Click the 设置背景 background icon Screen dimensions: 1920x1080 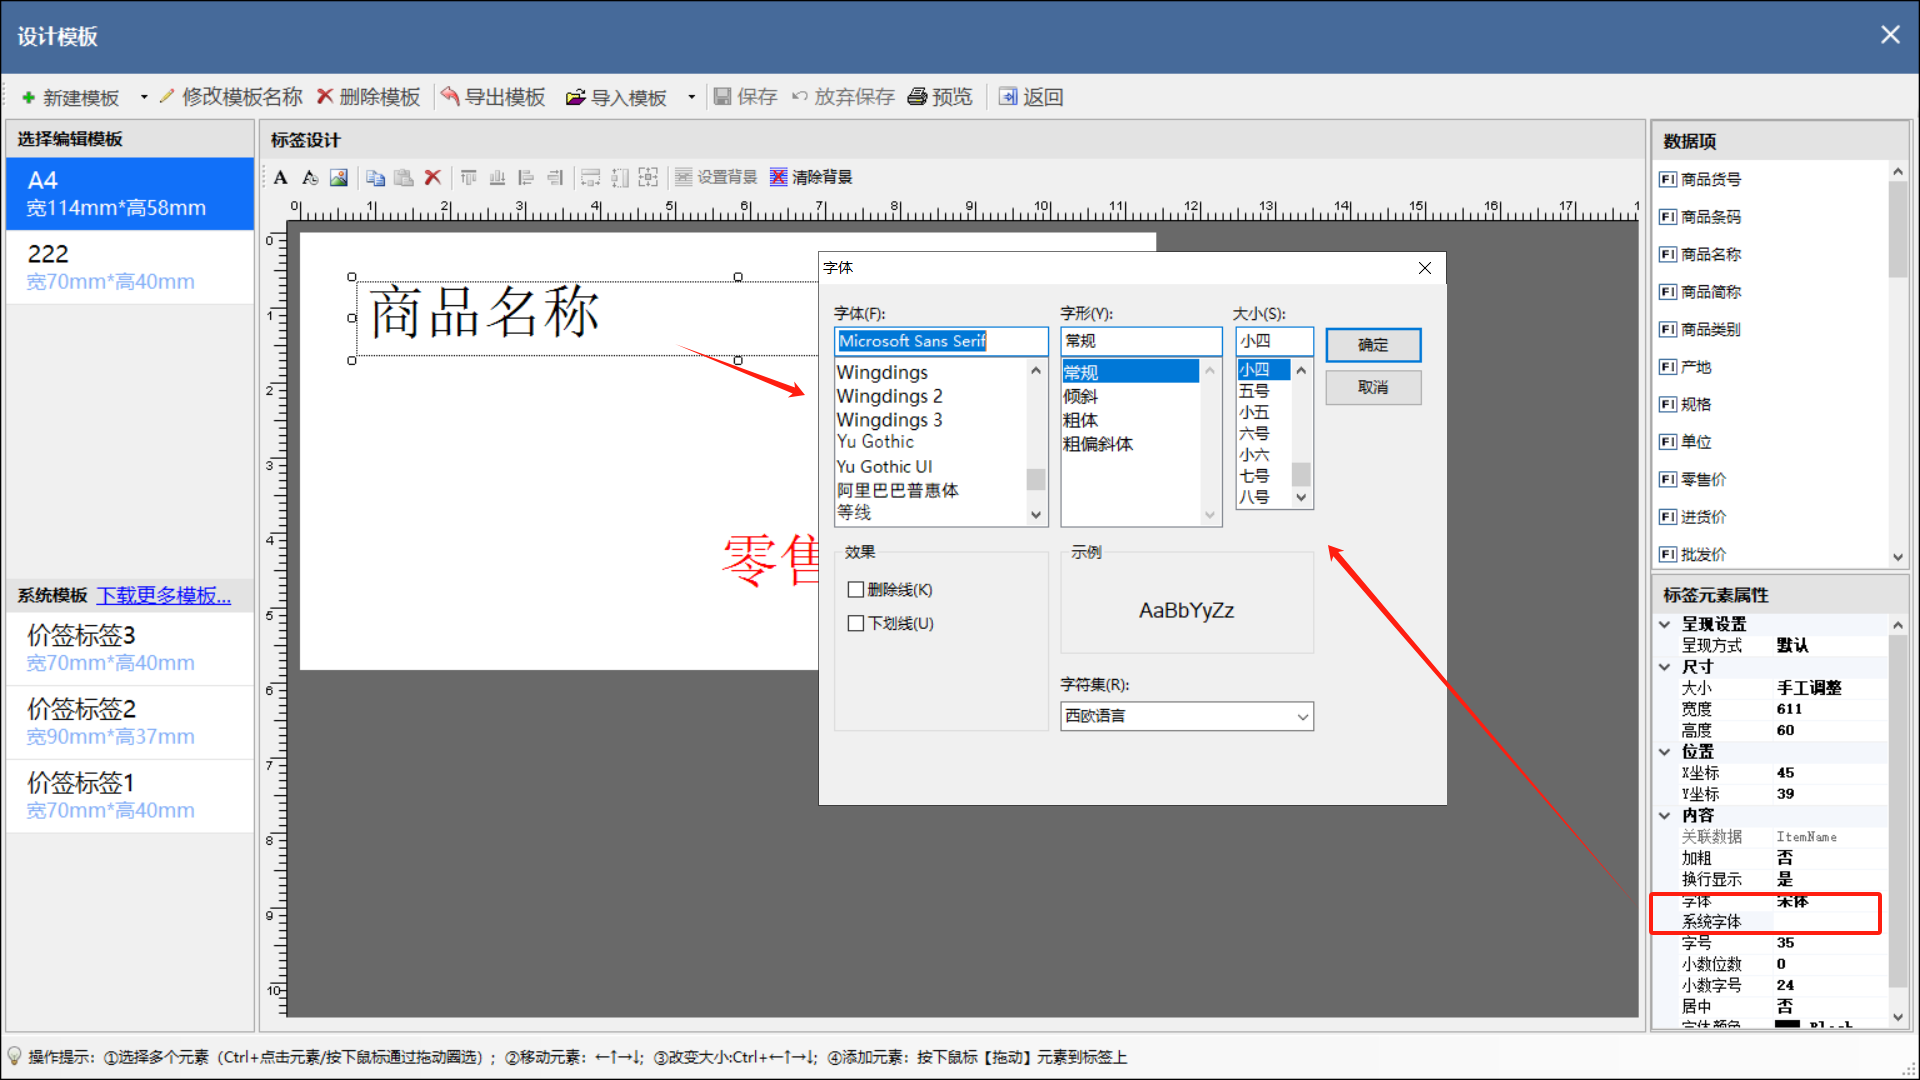(684, 177)
